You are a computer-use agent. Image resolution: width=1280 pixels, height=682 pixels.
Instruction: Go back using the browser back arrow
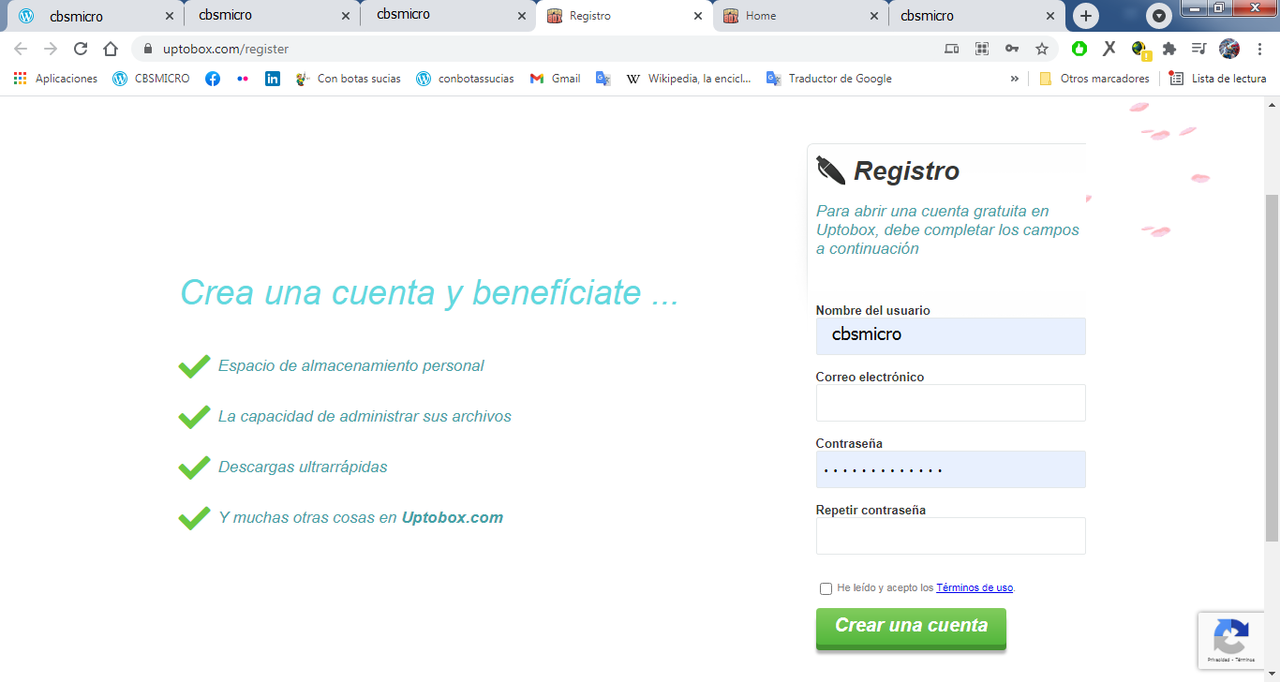20,48
